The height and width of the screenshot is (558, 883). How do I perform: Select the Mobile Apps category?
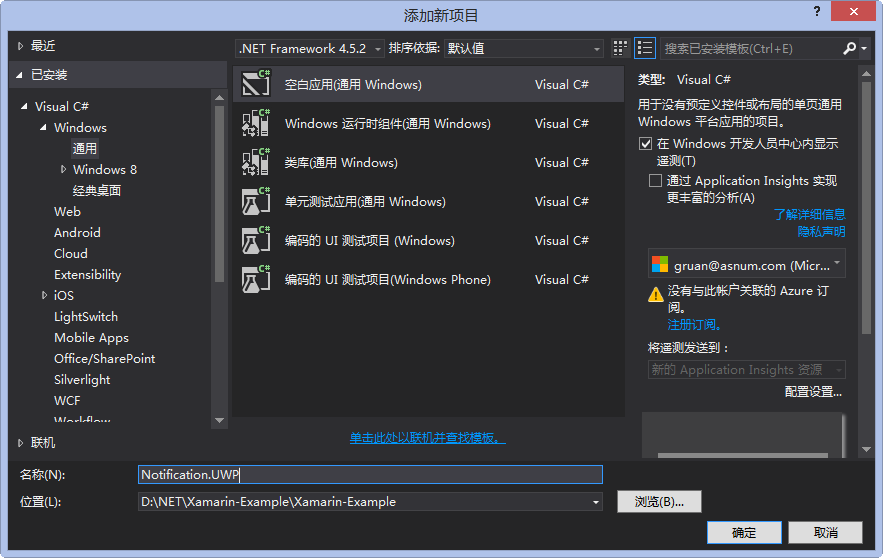click(91, 337)
